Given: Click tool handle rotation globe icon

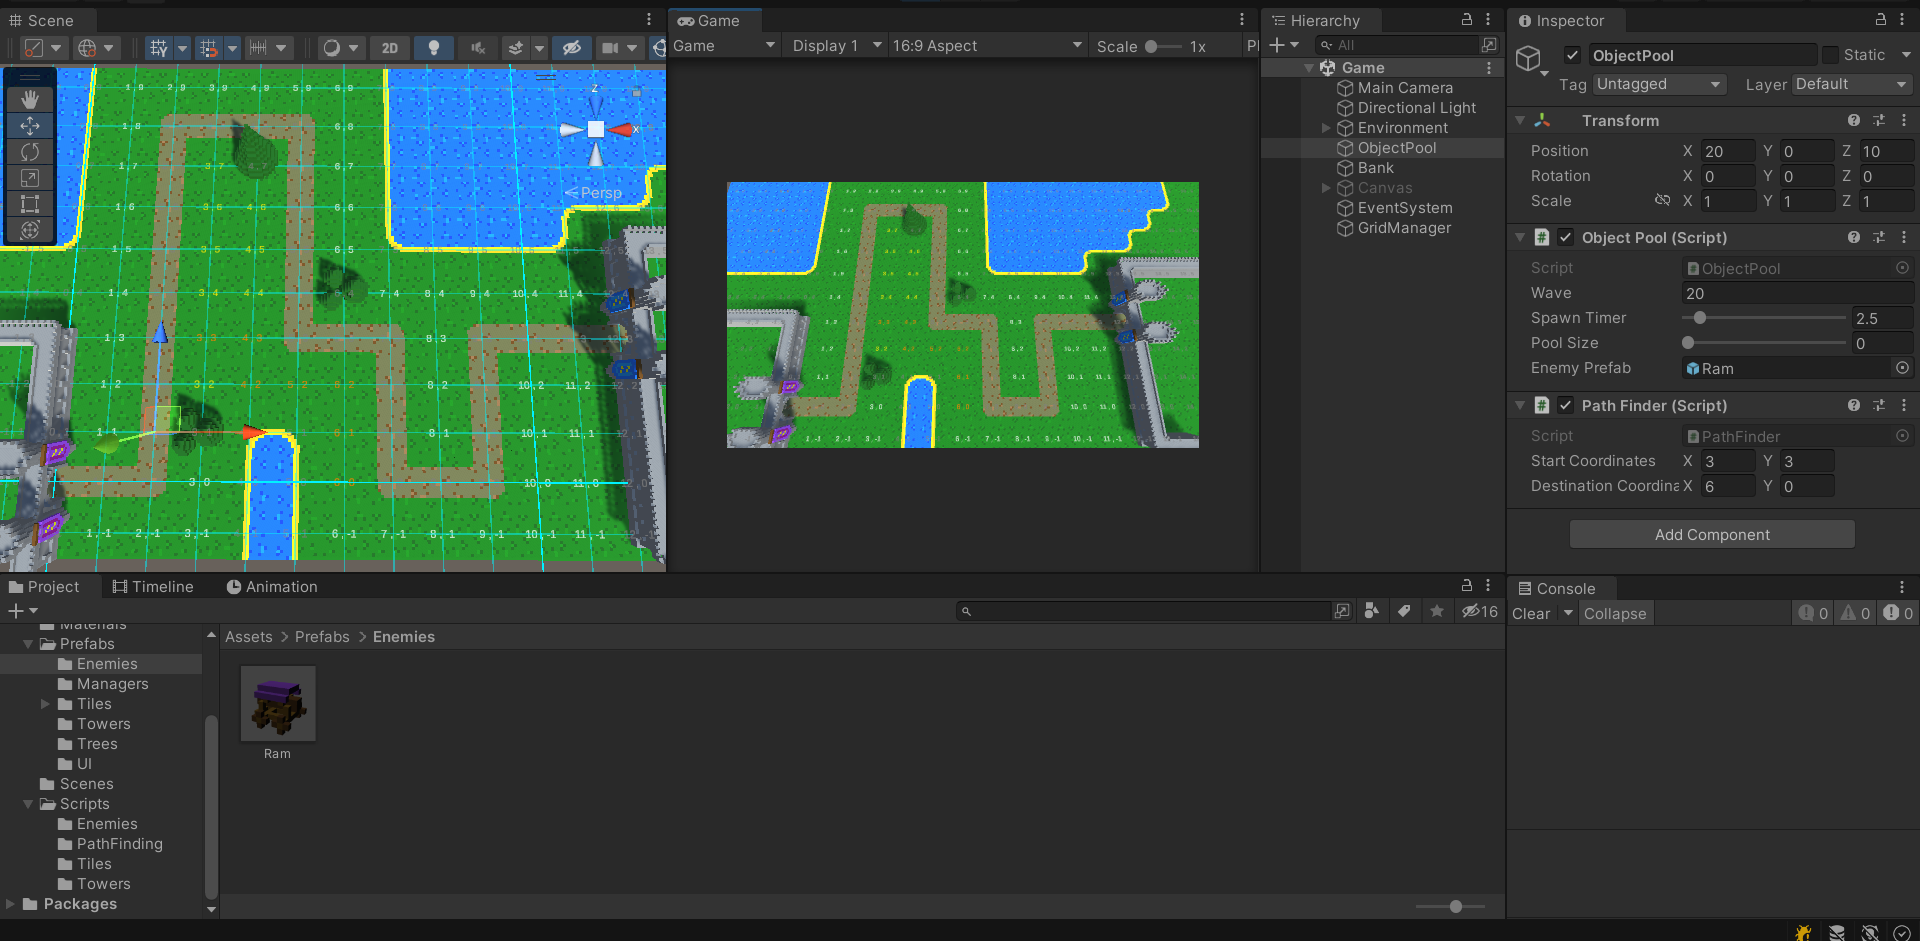Looking at the screenshot, I should pos(88,47).
